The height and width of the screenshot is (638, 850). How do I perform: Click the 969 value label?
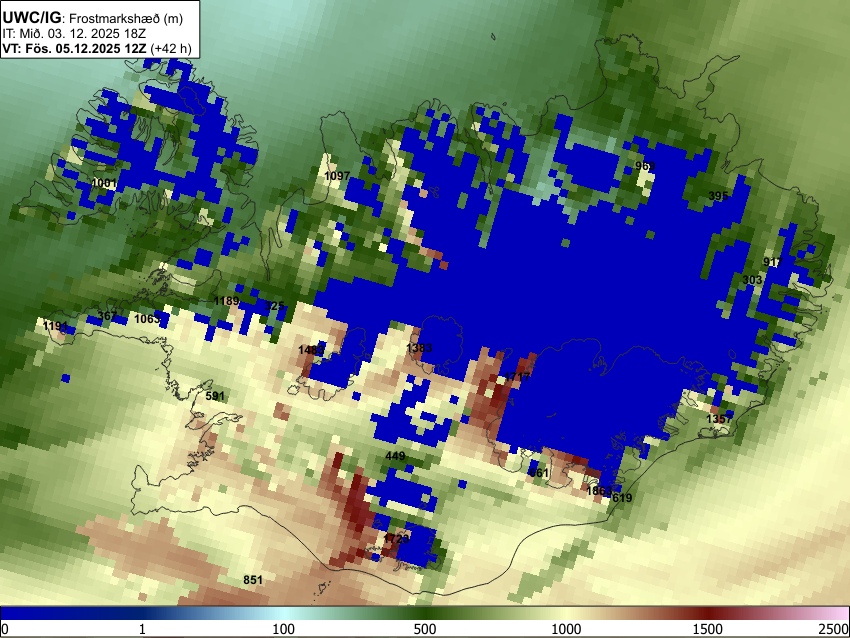(645, 166)
